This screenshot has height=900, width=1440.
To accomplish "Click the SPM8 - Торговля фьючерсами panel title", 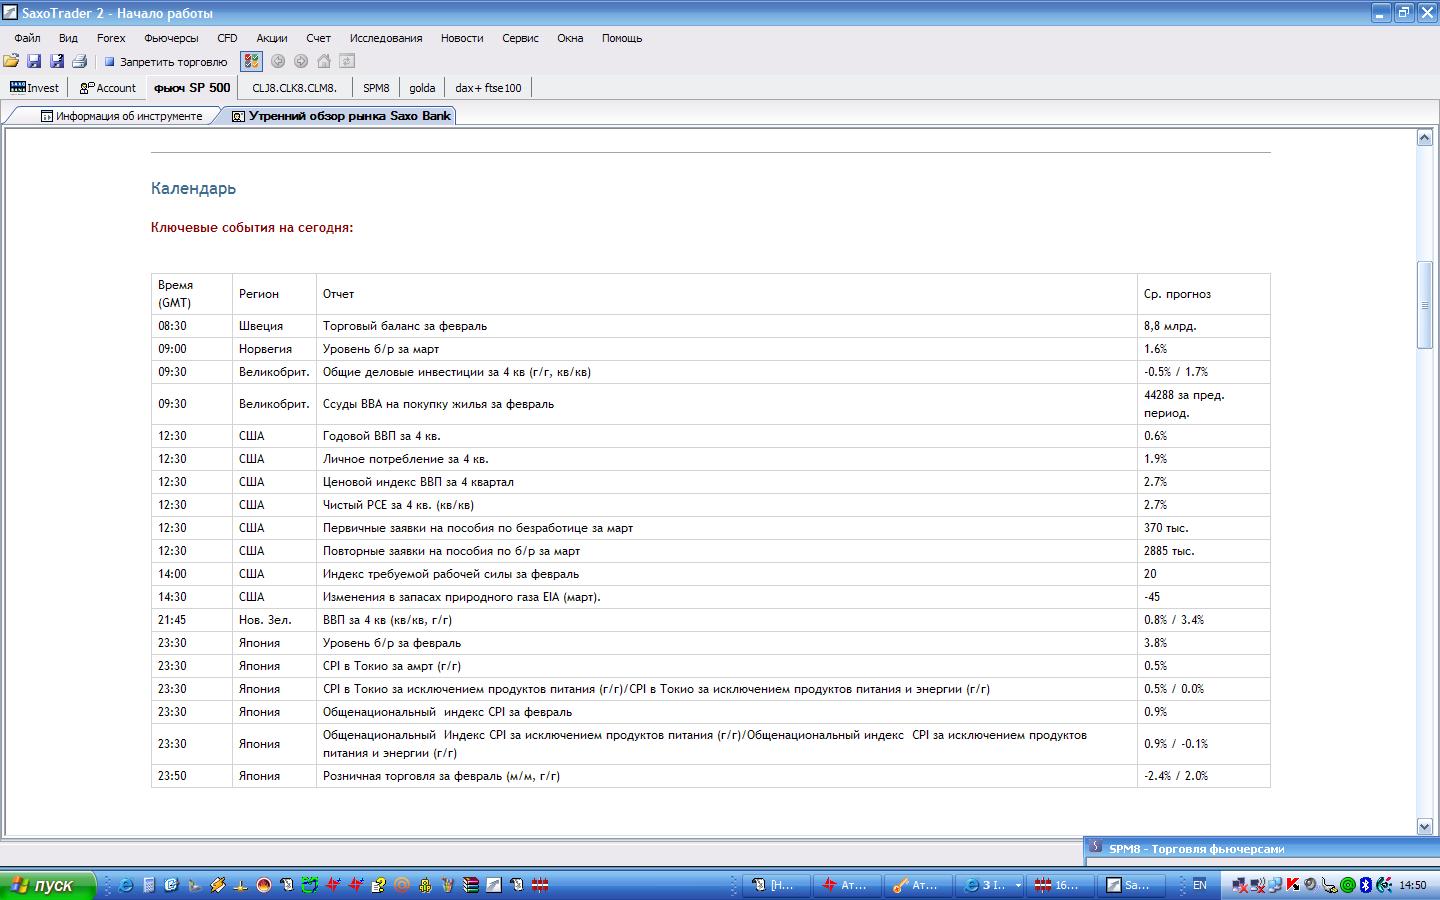I will point(1196,849).
